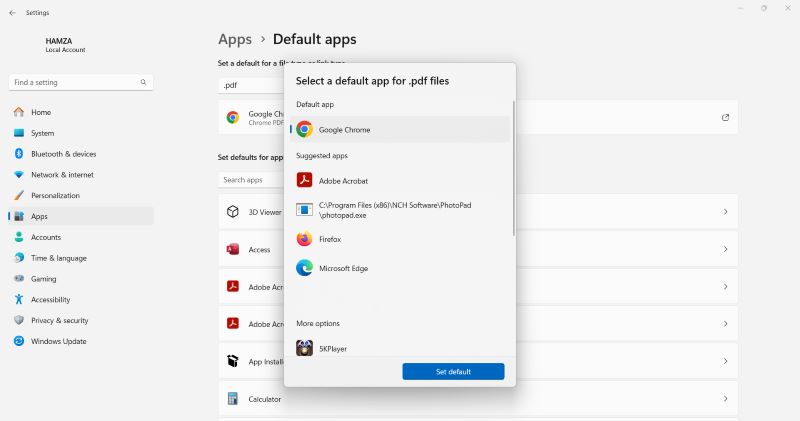This screenshot has width=800, height=421.
Task: Click the Calculator app icon
Action: pyautogui.click(x=233, y=399)
